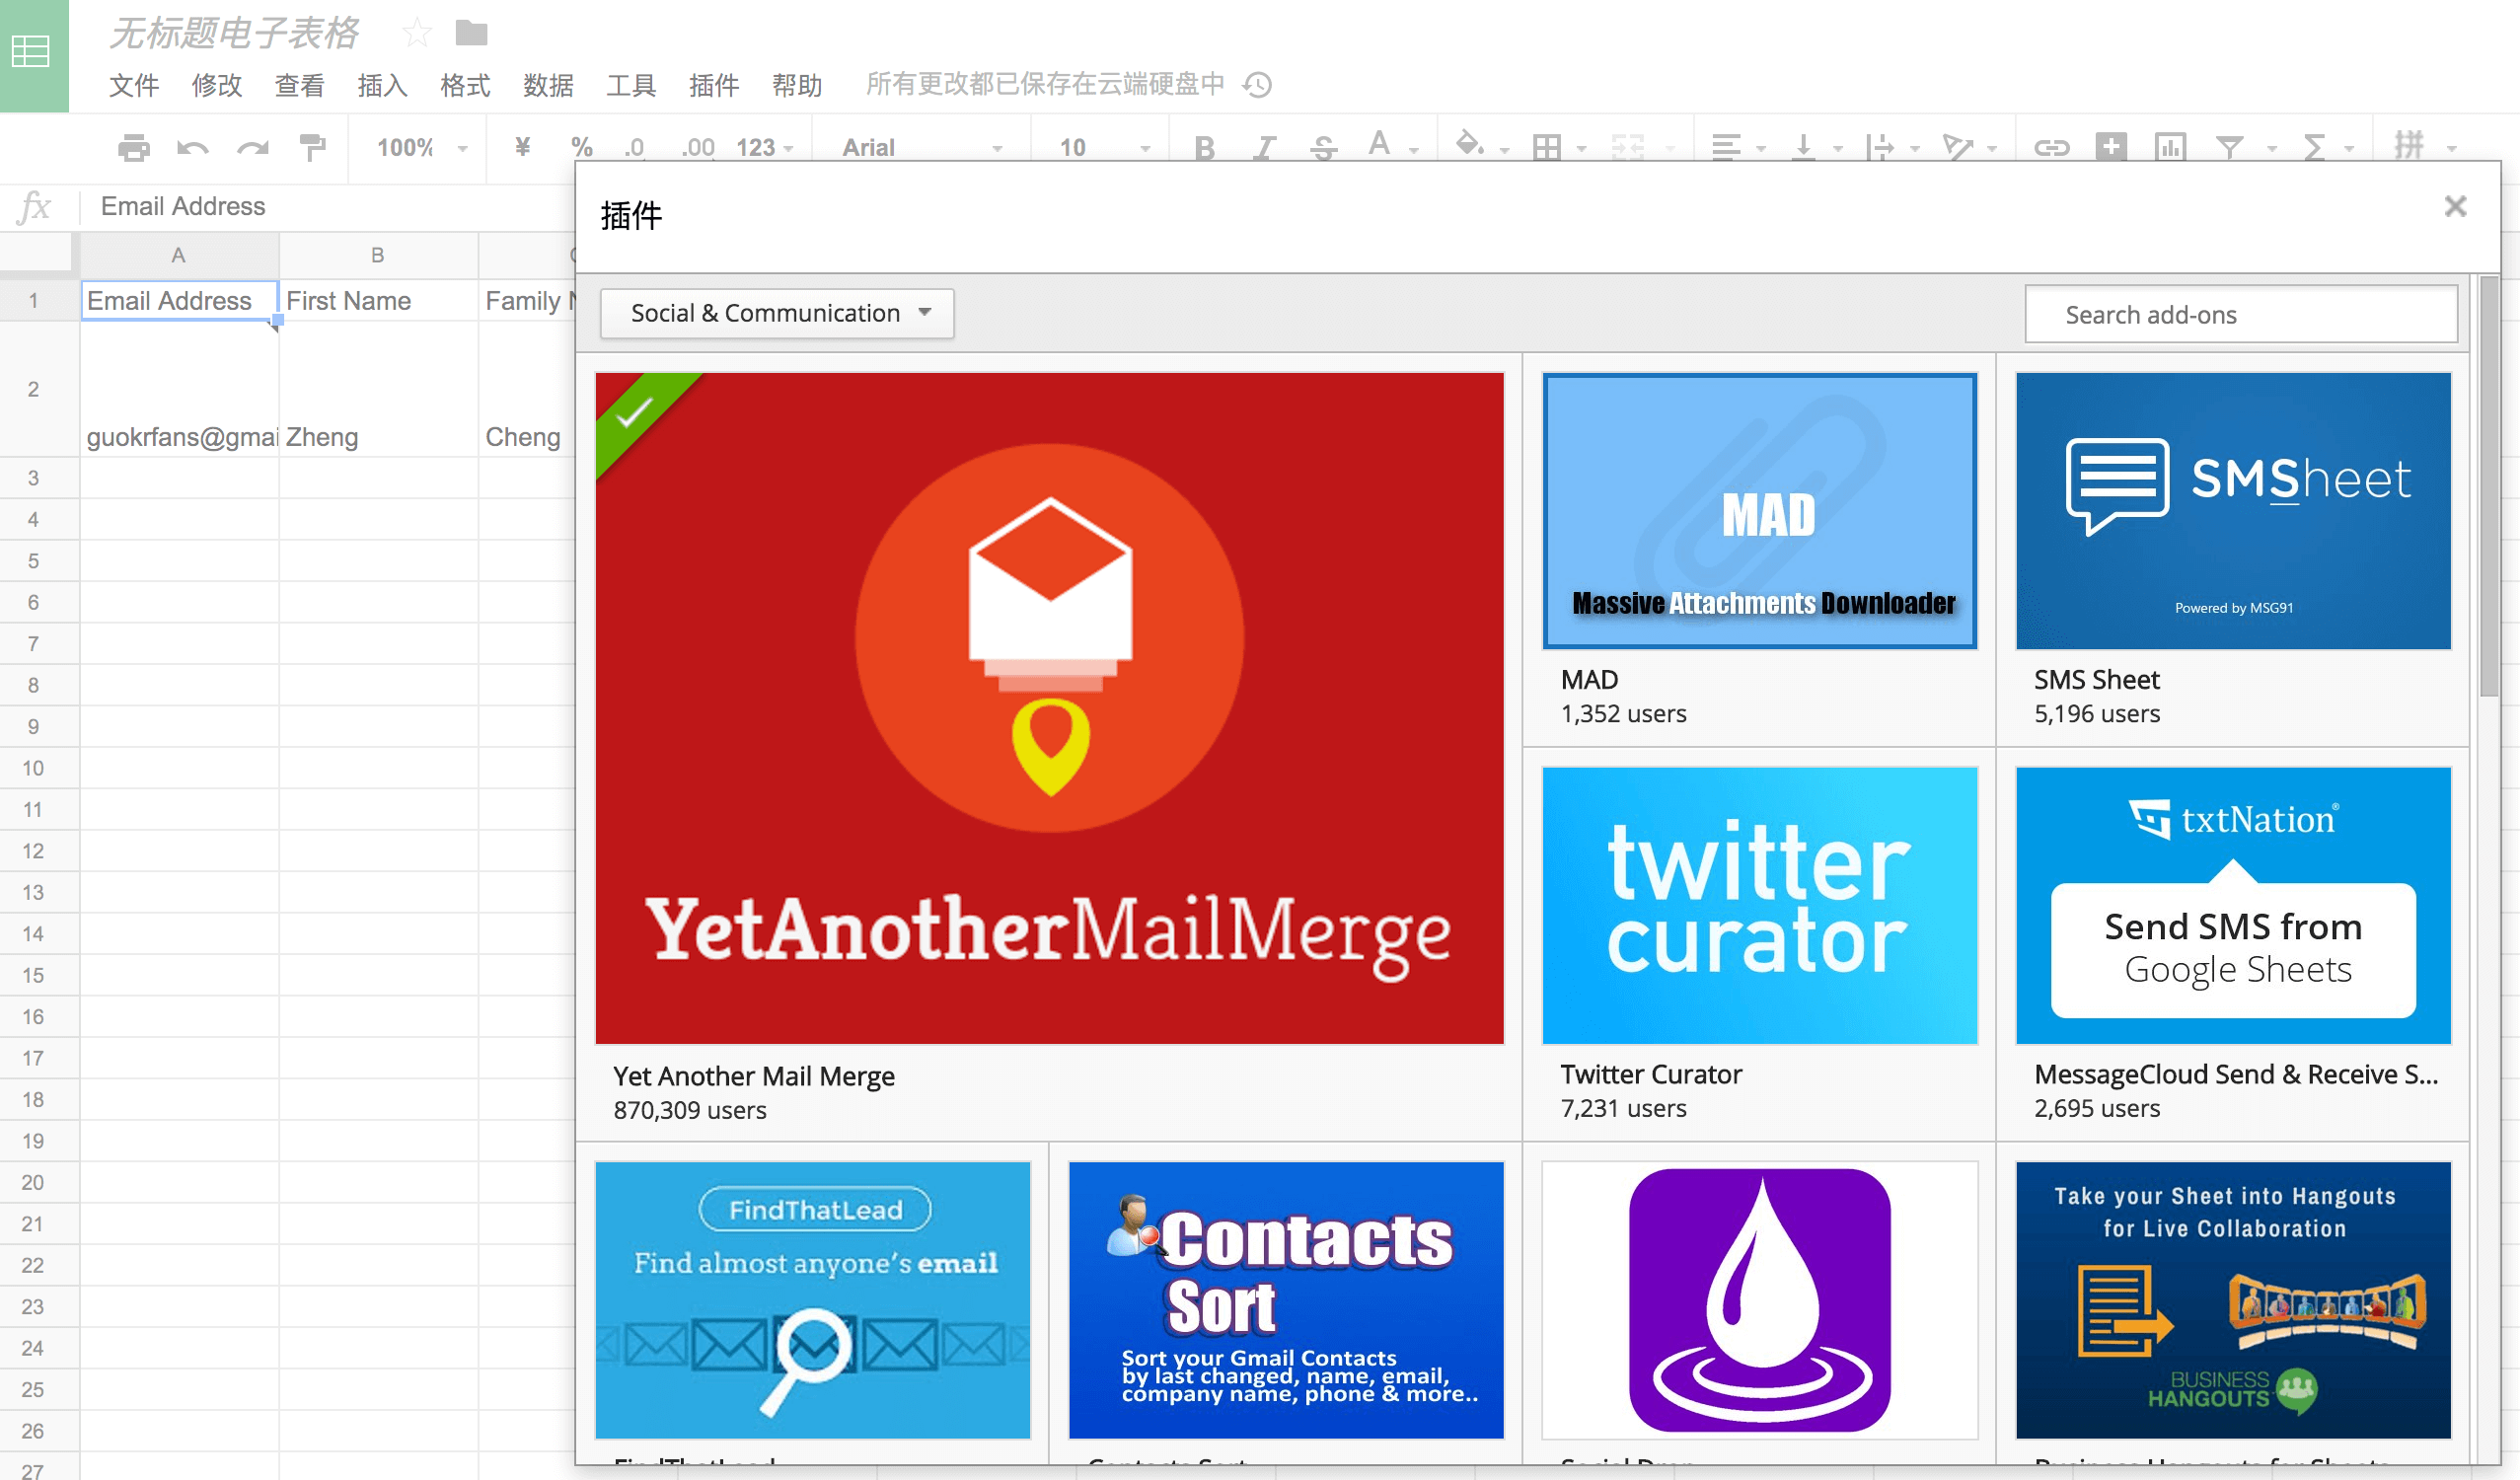Expand the borders dropdown arrow
The image size is (2520, 1480).
1581,149
